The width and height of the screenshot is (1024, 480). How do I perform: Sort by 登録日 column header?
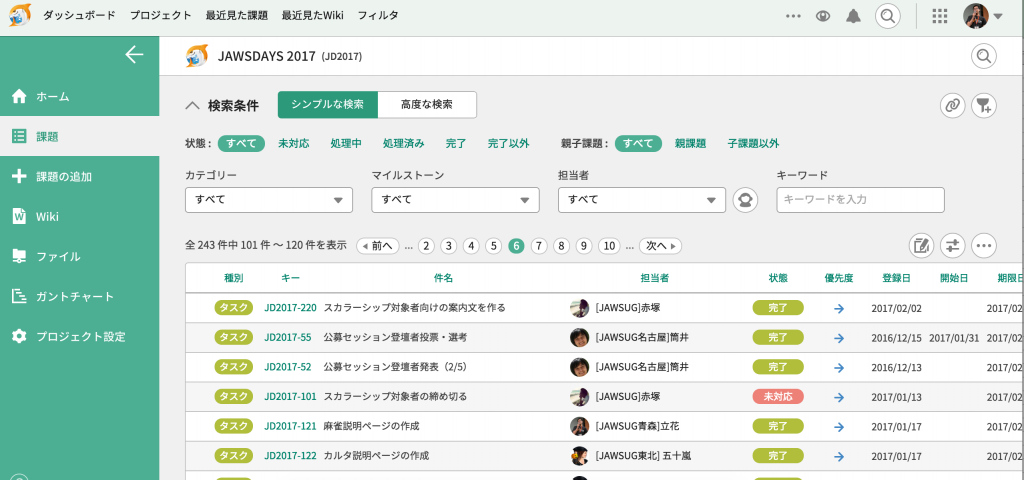(896, 278)
